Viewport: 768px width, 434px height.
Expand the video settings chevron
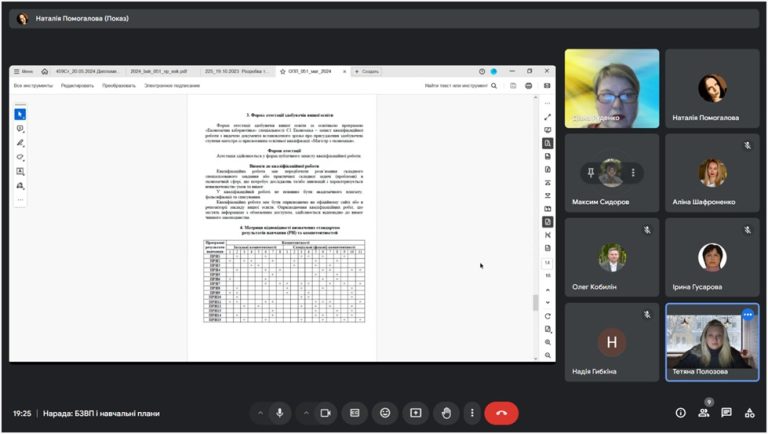pos(306,413)
